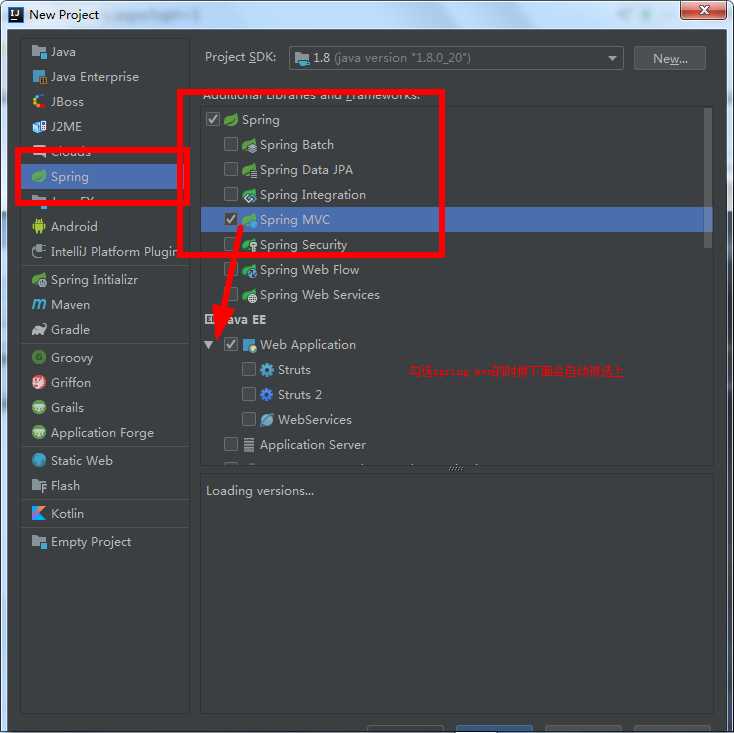Toggle the Web Application checkbox

(x=231, y=344)
